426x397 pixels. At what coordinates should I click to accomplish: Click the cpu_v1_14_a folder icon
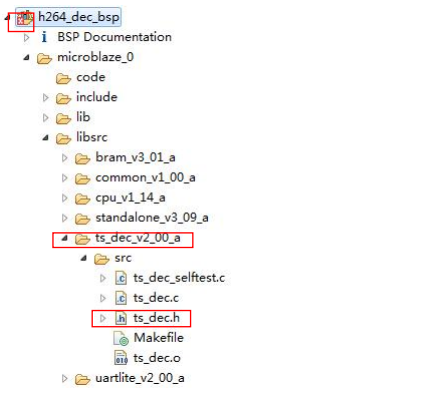pyautogui.click(x=82, y=199)
